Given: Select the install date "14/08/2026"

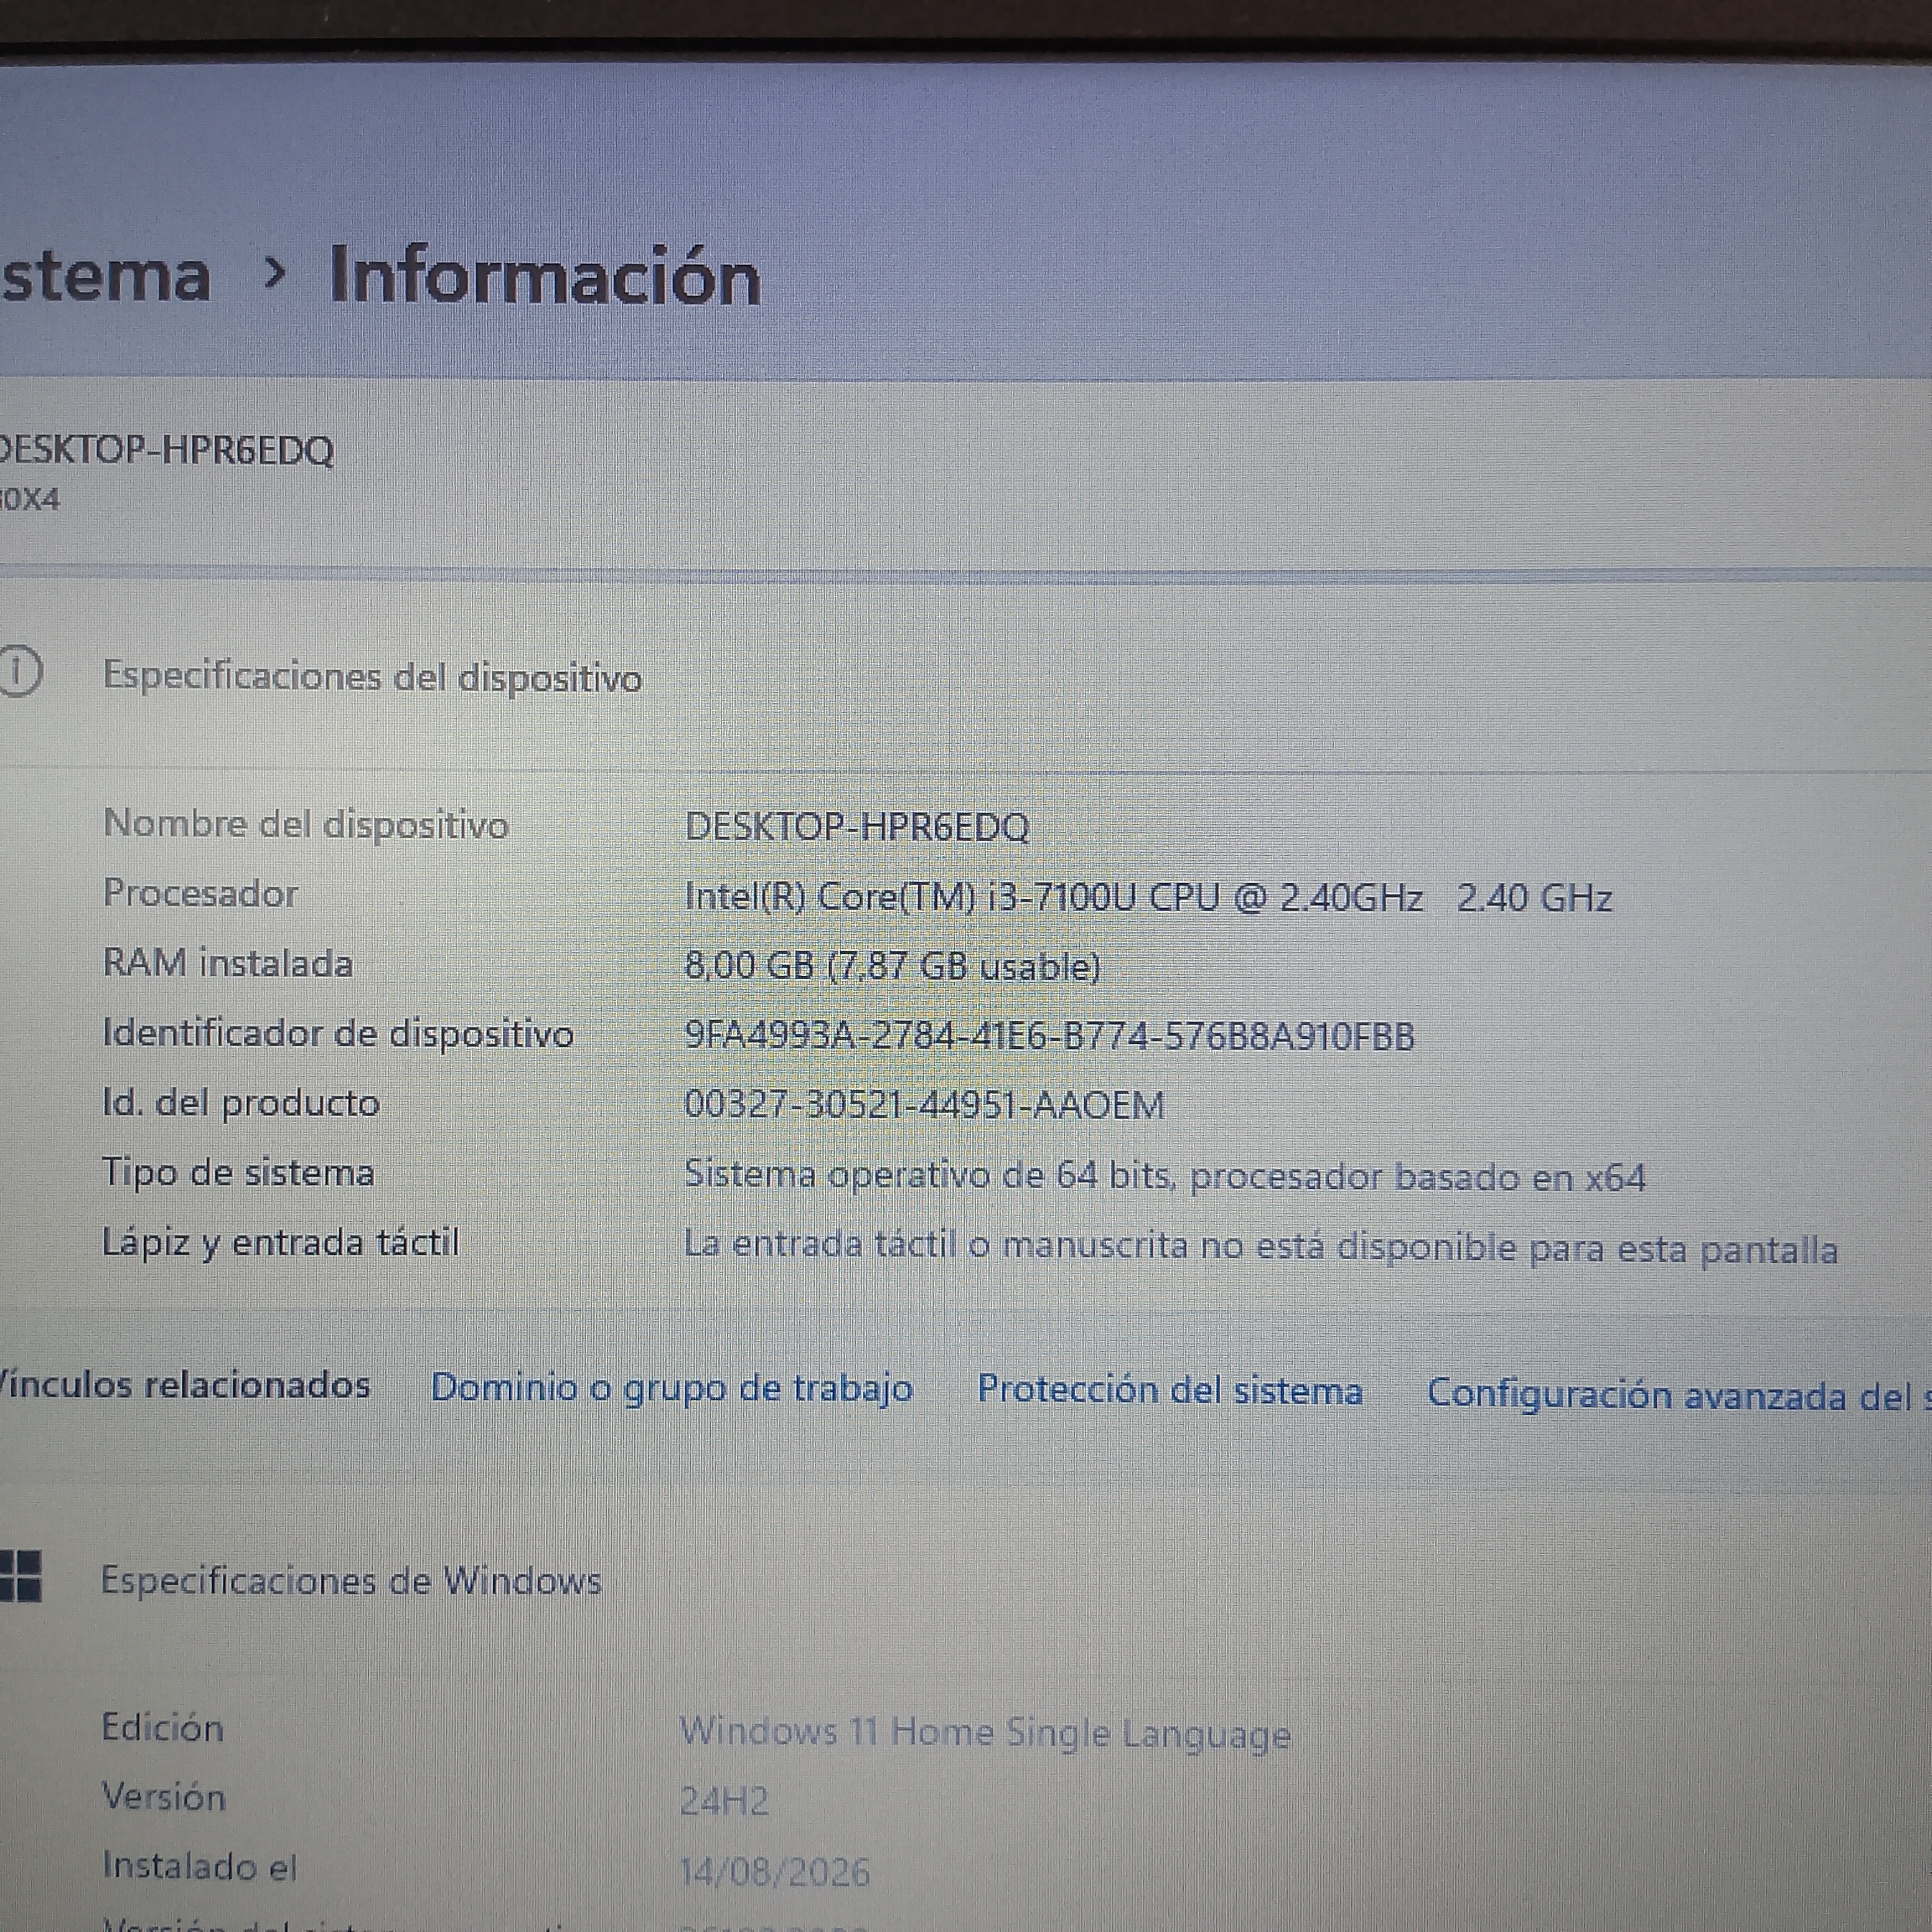Looking at the screenshot, I should click(775, 1871).
